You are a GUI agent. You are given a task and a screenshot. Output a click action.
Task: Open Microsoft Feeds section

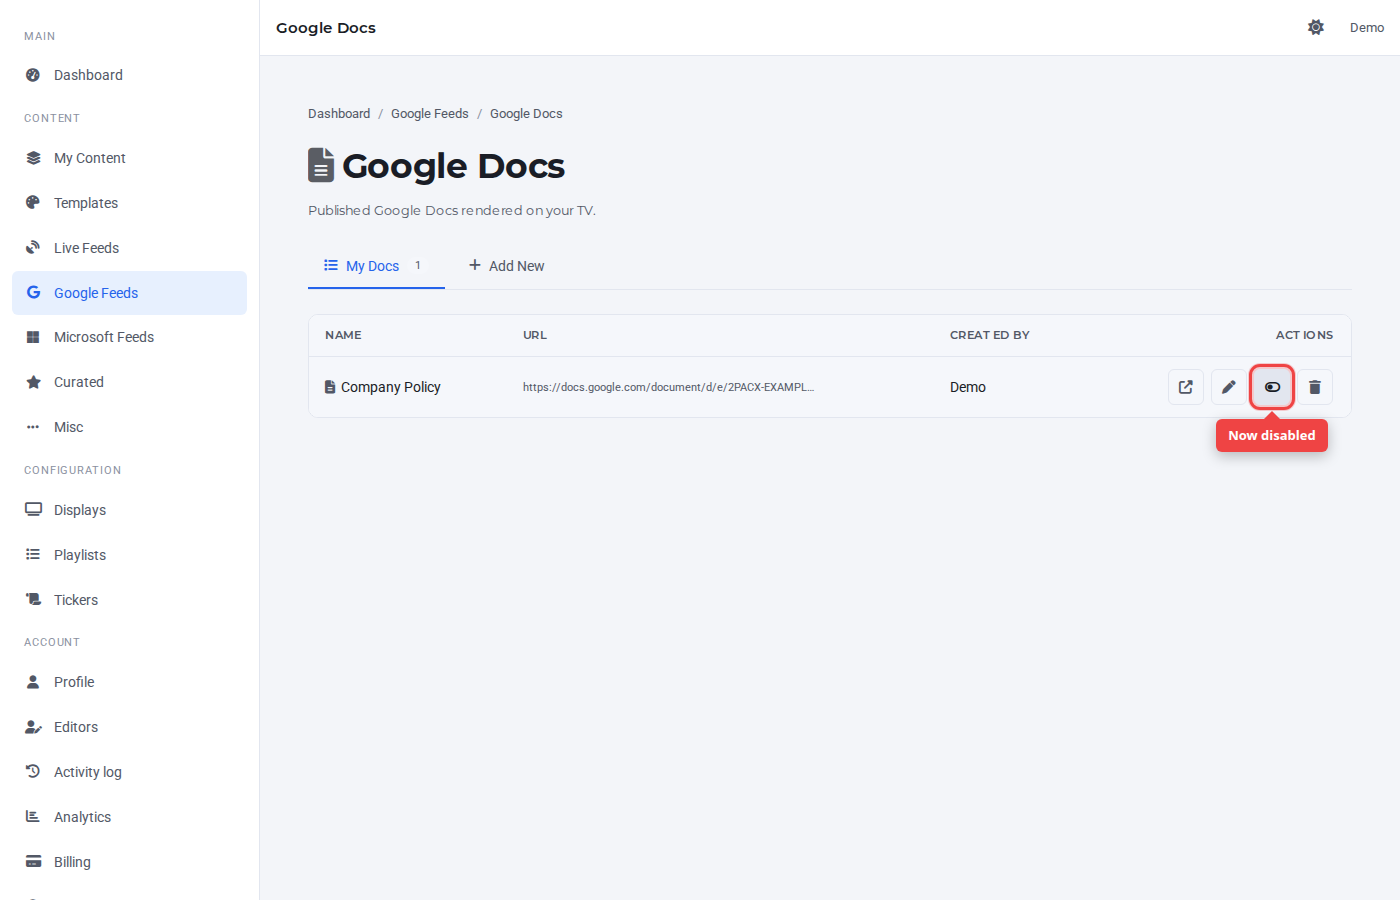point(129,337)
